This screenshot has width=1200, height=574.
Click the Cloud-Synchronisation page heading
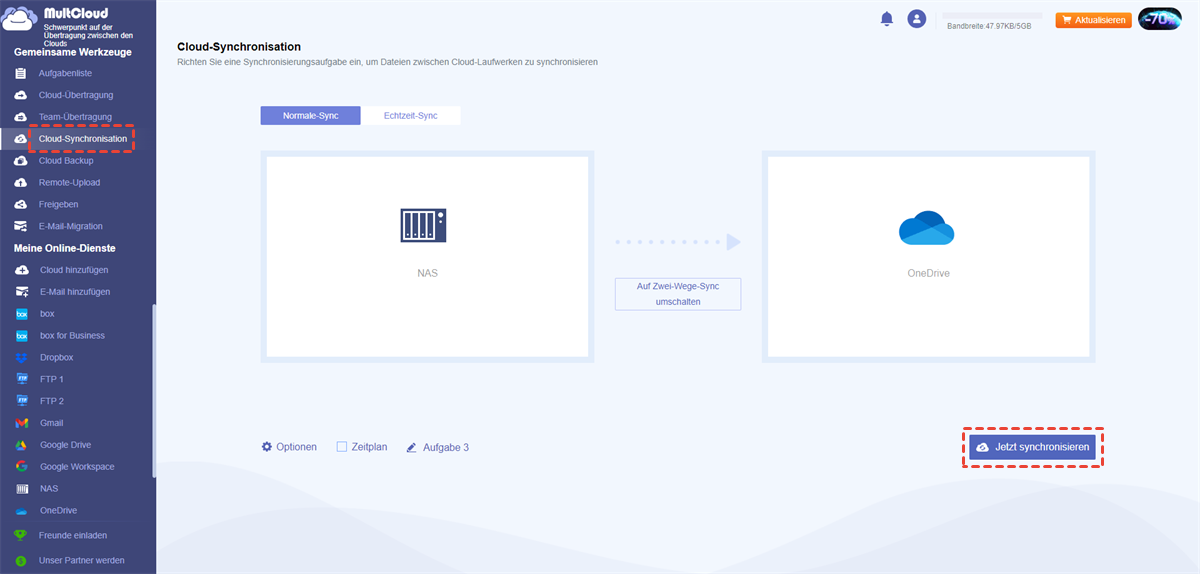239,47
